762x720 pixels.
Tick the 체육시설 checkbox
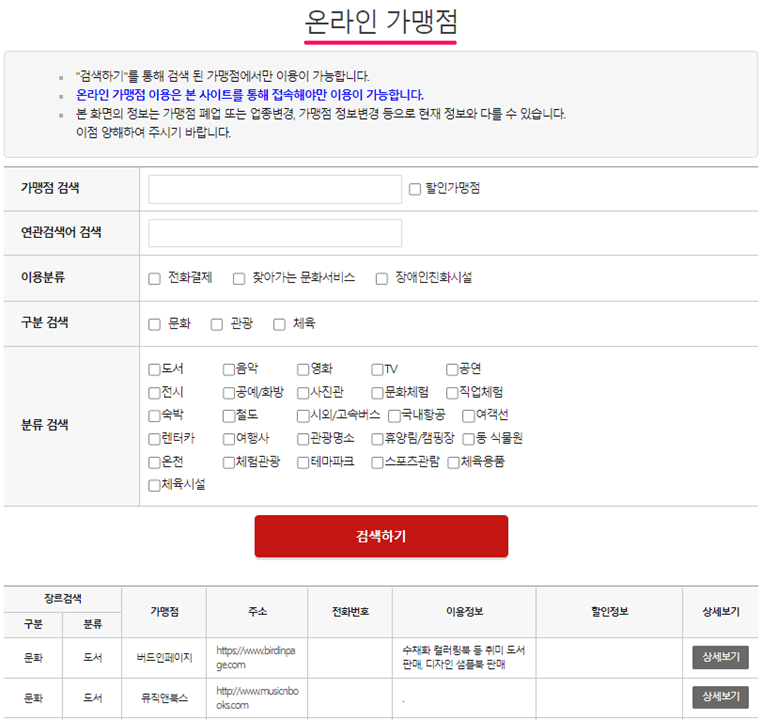pyautogui.click(x=155, y=485)
